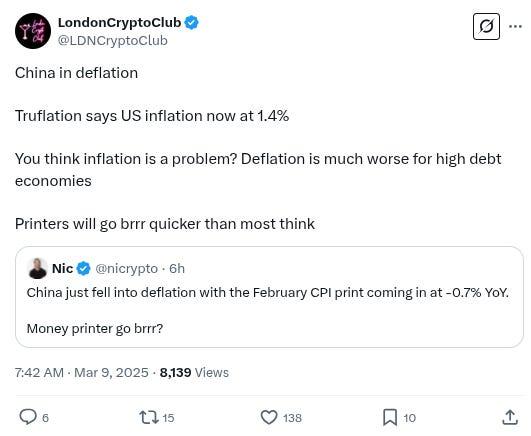Open the reply comment icon
This screenshot has height=436, width=531.
28,417
